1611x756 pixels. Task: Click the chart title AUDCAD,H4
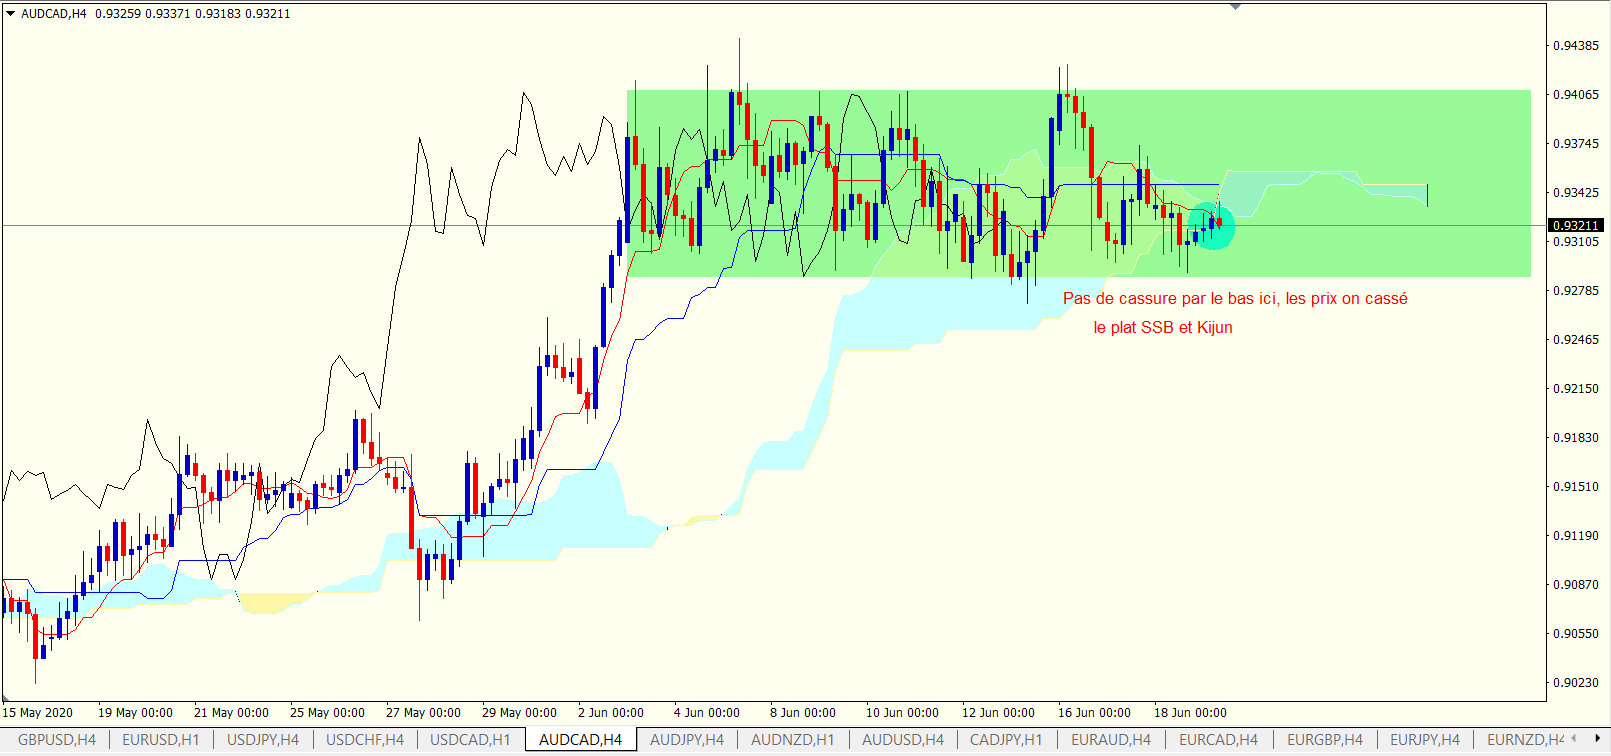pyautogui.click(x=54, y=14)
